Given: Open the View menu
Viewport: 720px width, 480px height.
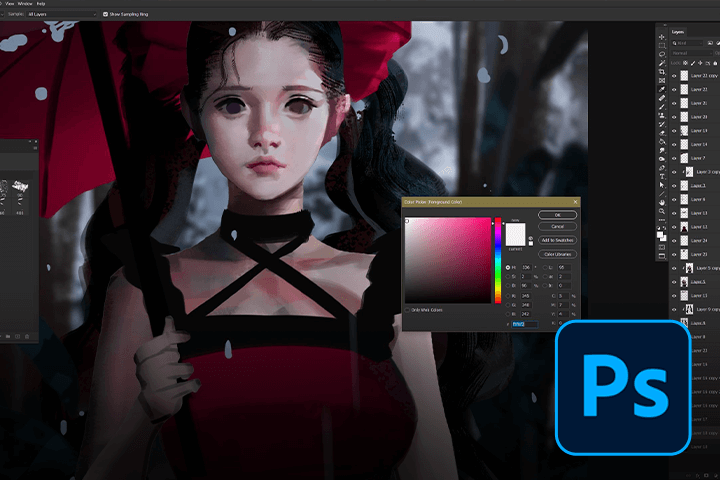Looking at the screenshot, I should pos(10,4).
